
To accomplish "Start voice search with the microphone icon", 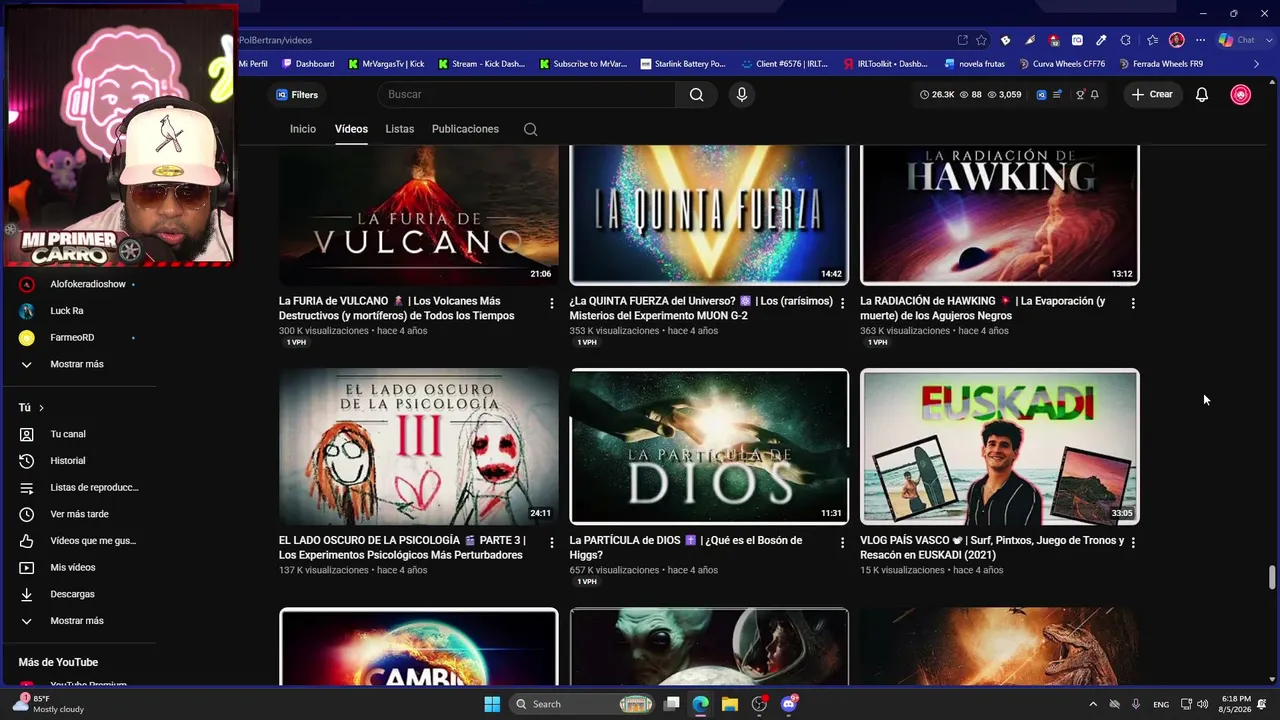I will coord(741,95).
